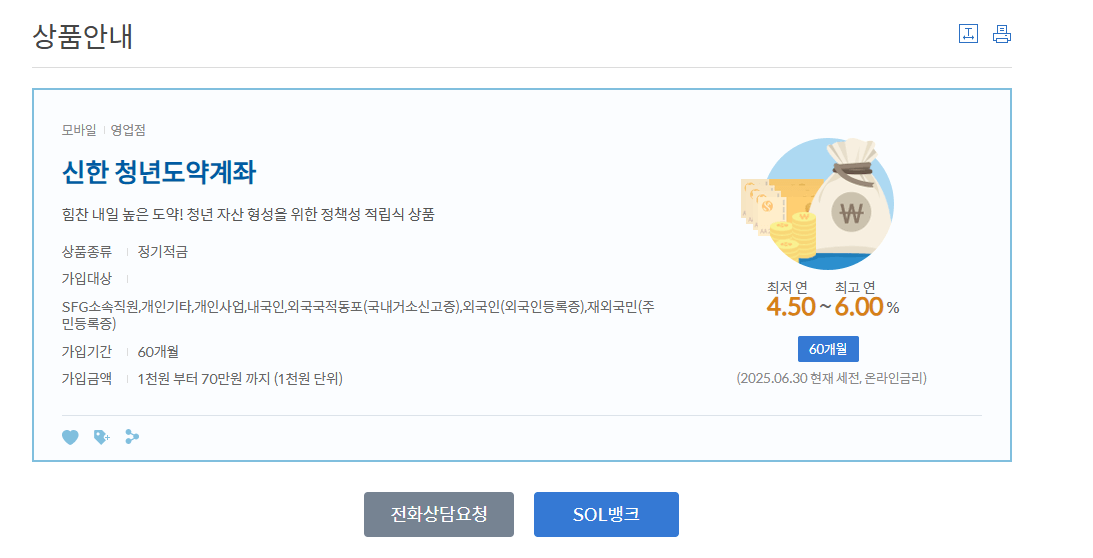Click the minimum rate 4.50 value
Screen dimensions: 1093x558
(790, 307)
